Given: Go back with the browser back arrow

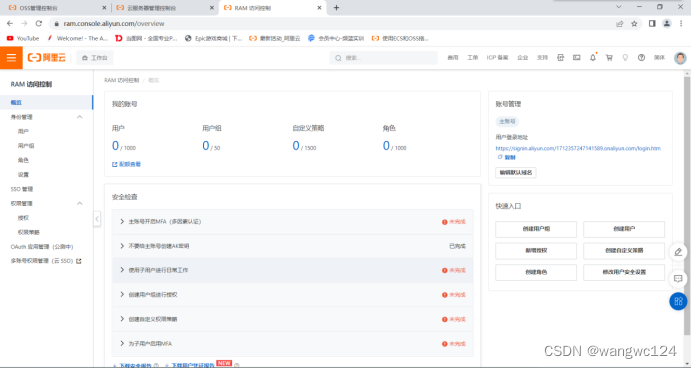Looking at the screenshot, I should (x=10, y=23).
